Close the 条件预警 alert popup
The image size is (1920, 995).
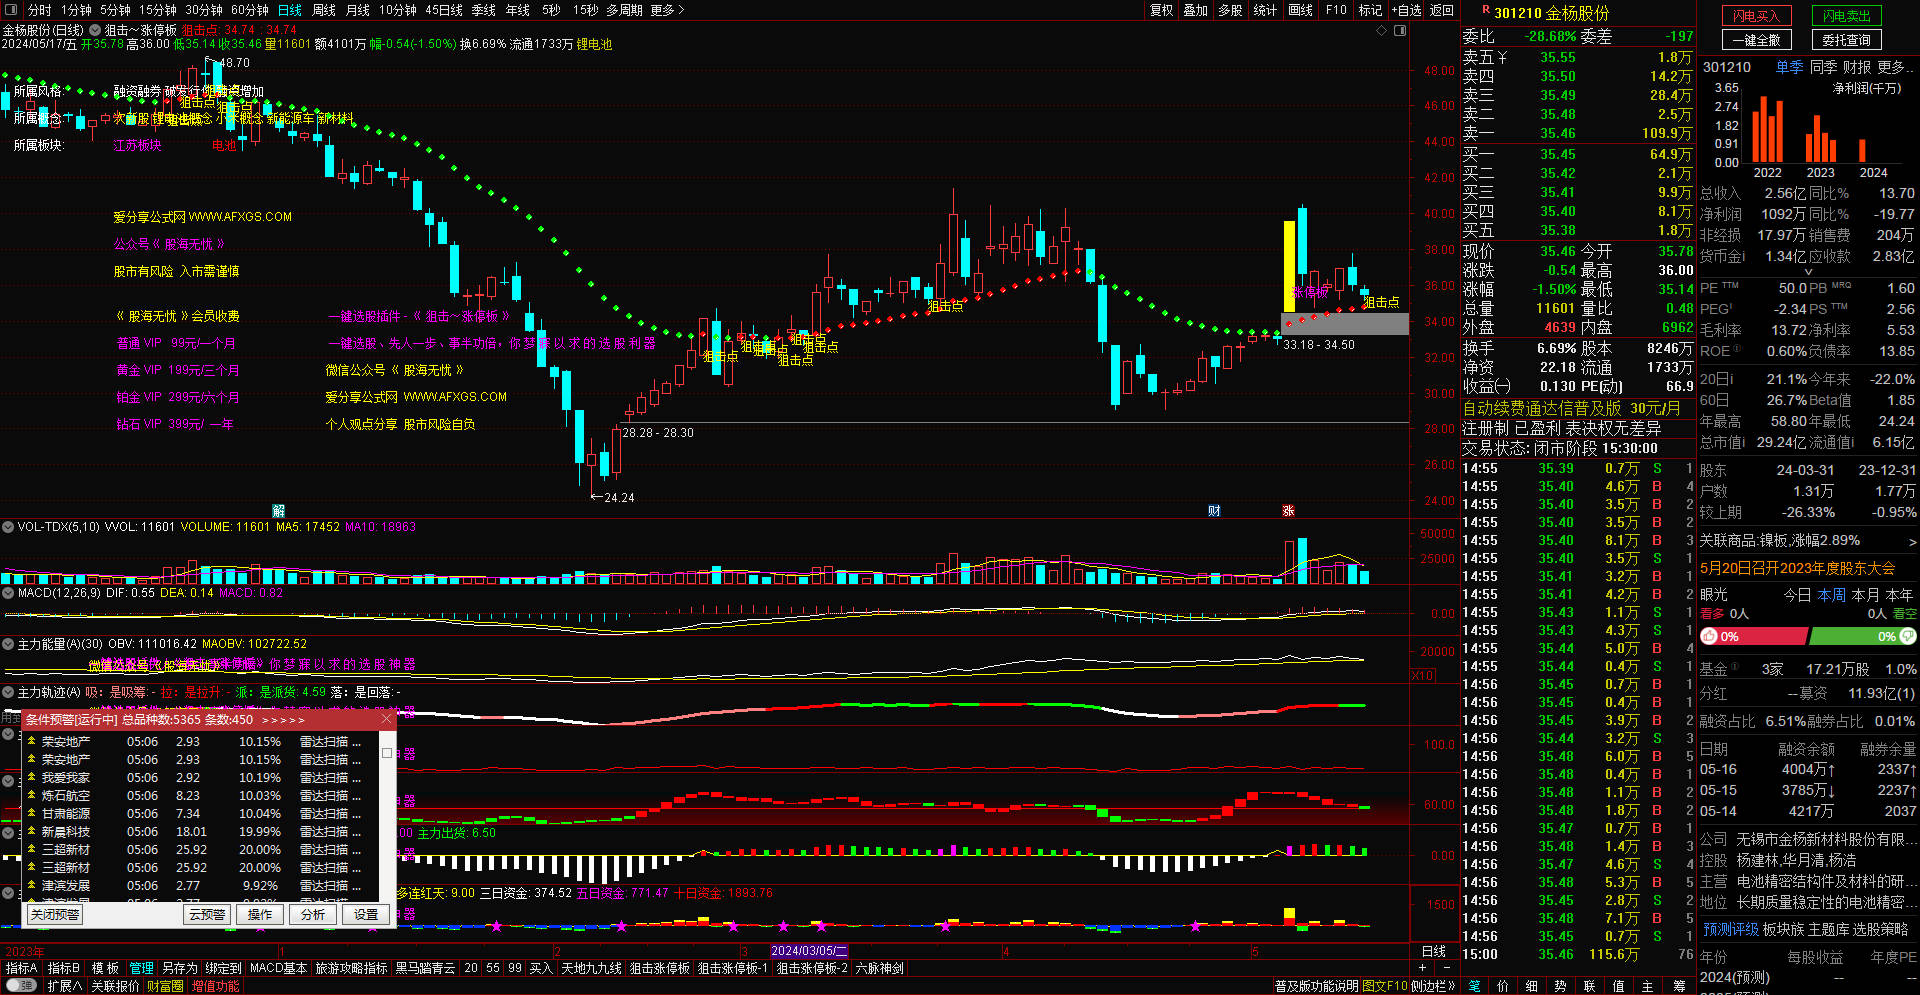(x=387, y=719)
